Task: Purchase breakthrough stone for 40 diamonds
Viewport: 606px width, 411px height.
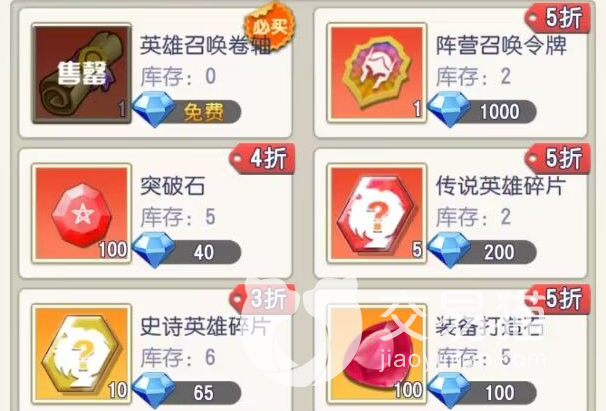Action: [x=187, y=252]
